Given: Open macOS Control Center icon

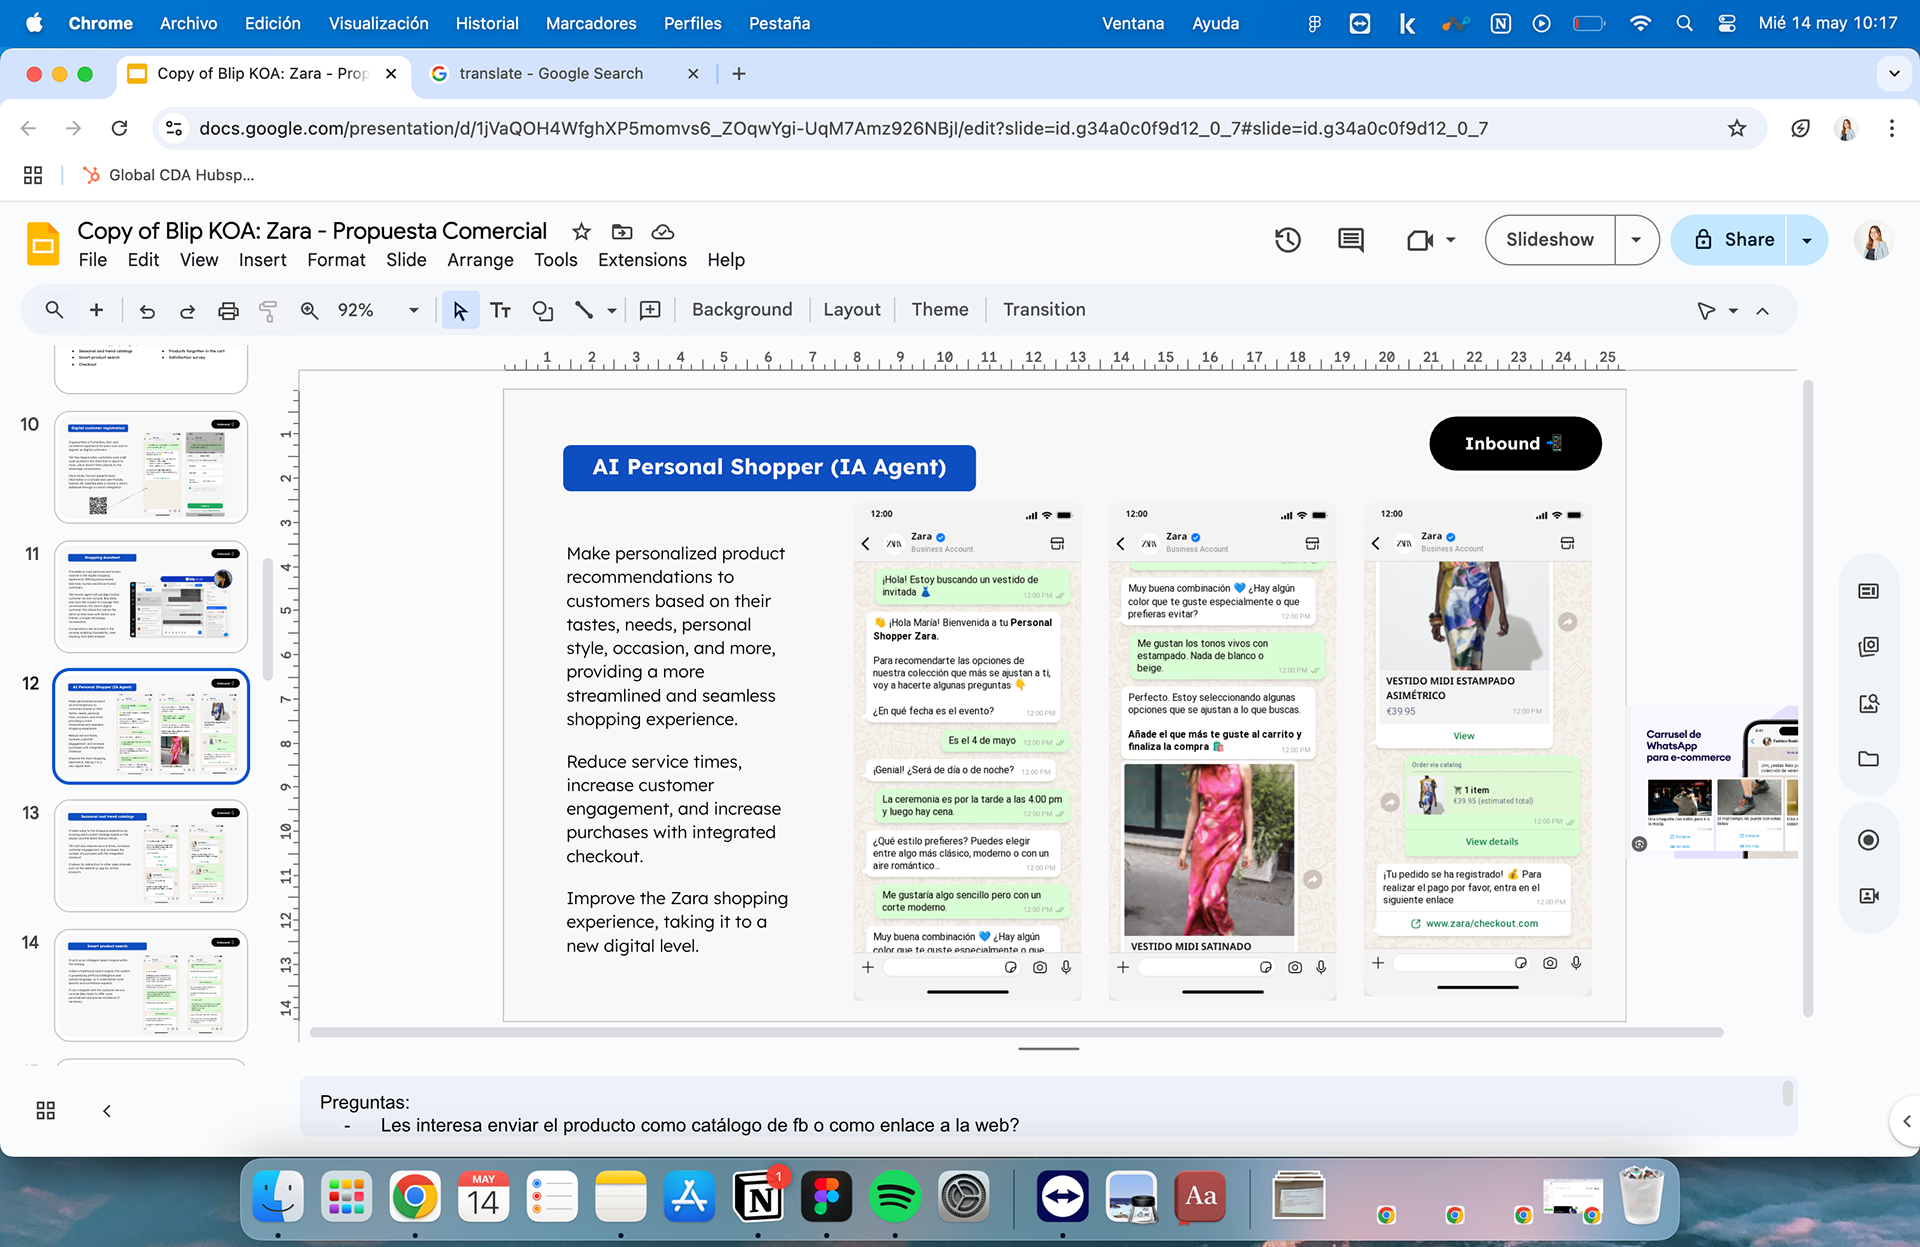Looking at the screenshot, I should pos(1727,23).
